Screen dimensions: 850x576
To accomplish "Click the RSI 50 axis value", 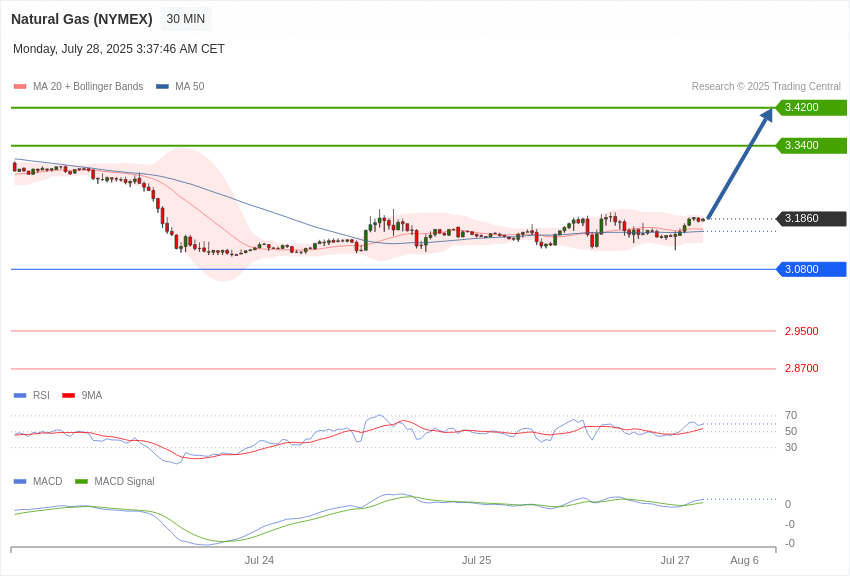I will [x=791, y=431].
